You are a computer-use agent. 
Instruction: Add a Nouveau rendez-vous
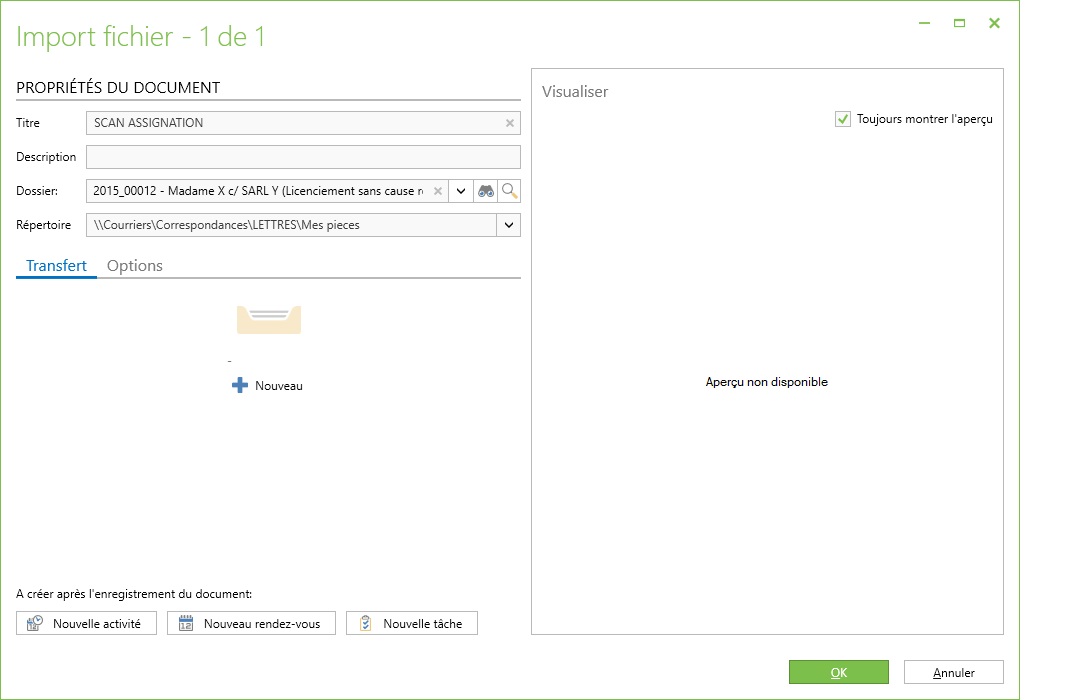coord(250,623)
